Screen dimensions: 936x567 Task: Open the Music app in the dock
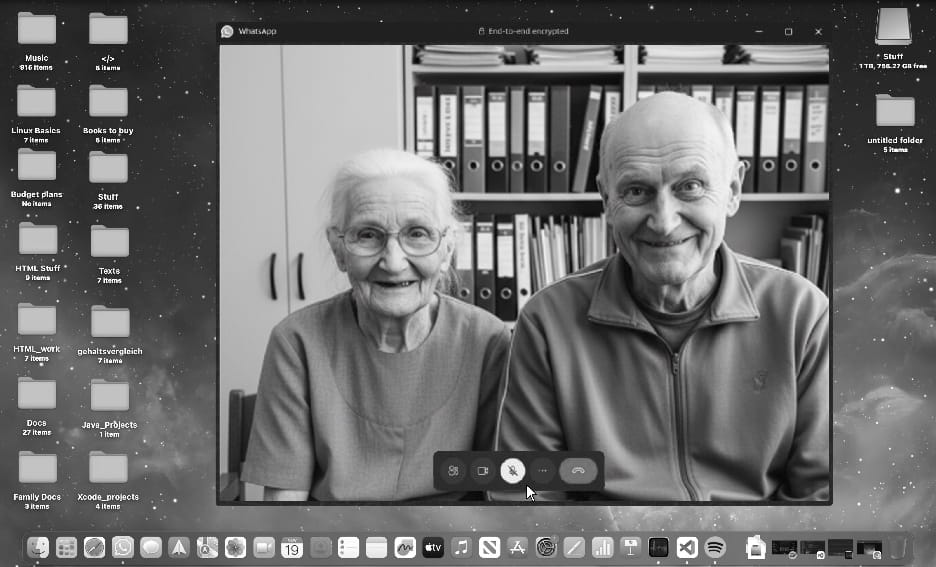point(461,547)
